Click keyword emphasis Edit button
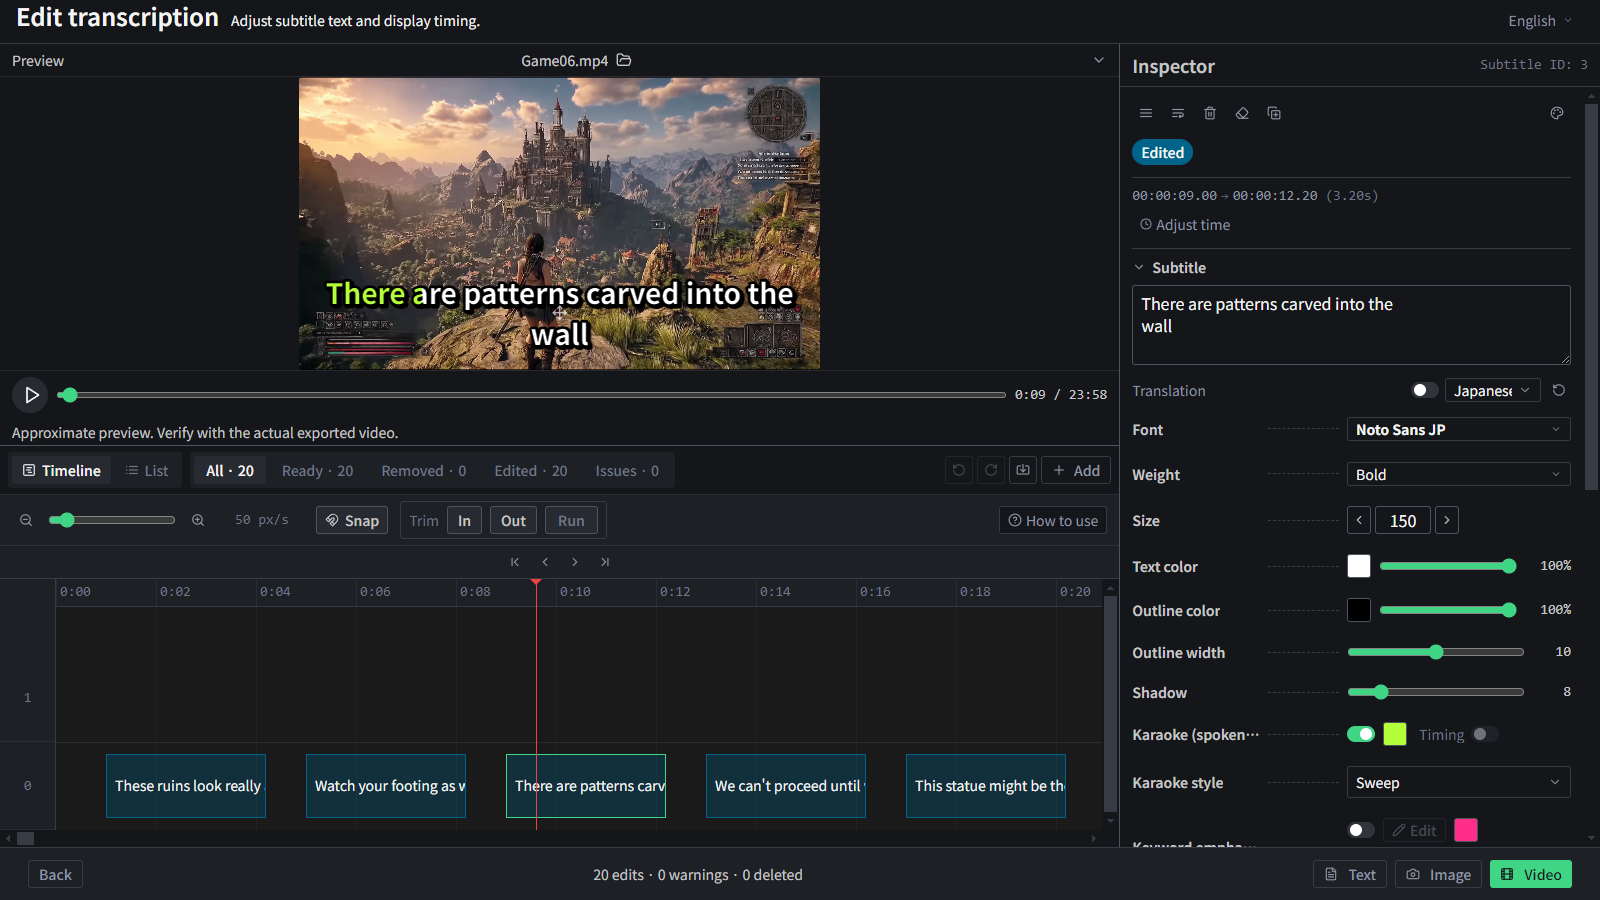 click(x=1414, y=830)
